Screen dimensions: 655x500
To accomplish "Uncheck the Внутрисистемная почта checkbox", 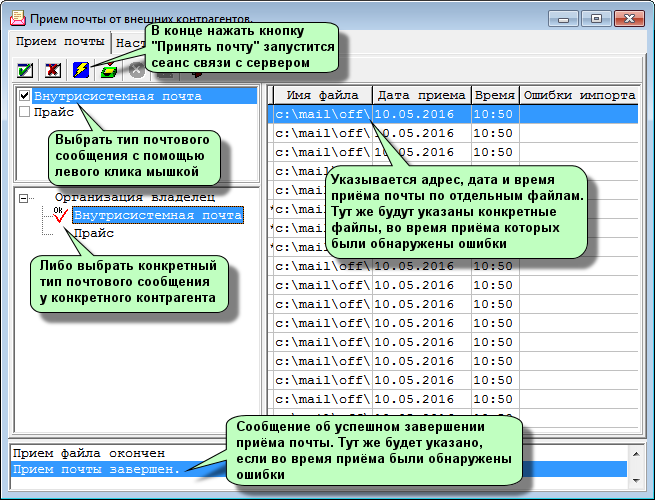I will click(x=25, y=96).
